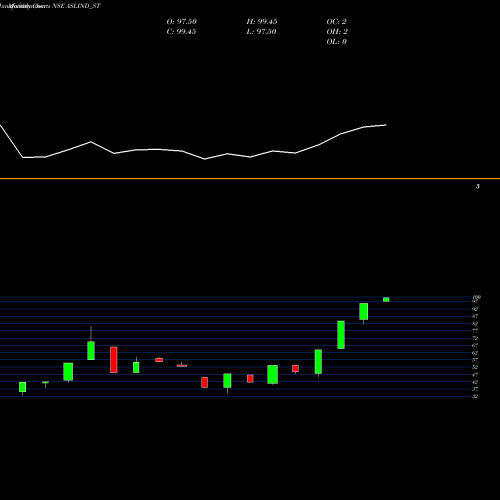The image size is (500, 500).
Task: Click the NSE ASLIND_ST chart title
Action: pyautogui.click(x=76, y=6)
